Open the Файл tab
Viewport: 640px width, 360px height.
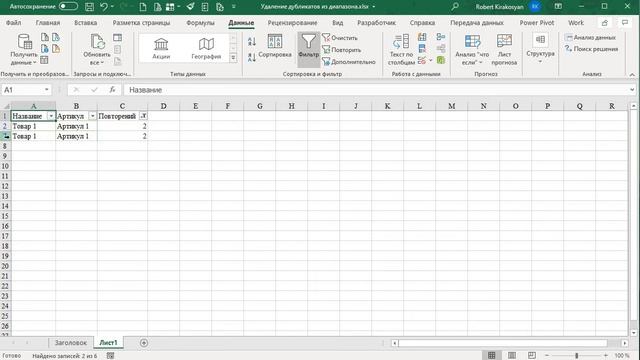(13, 23)
